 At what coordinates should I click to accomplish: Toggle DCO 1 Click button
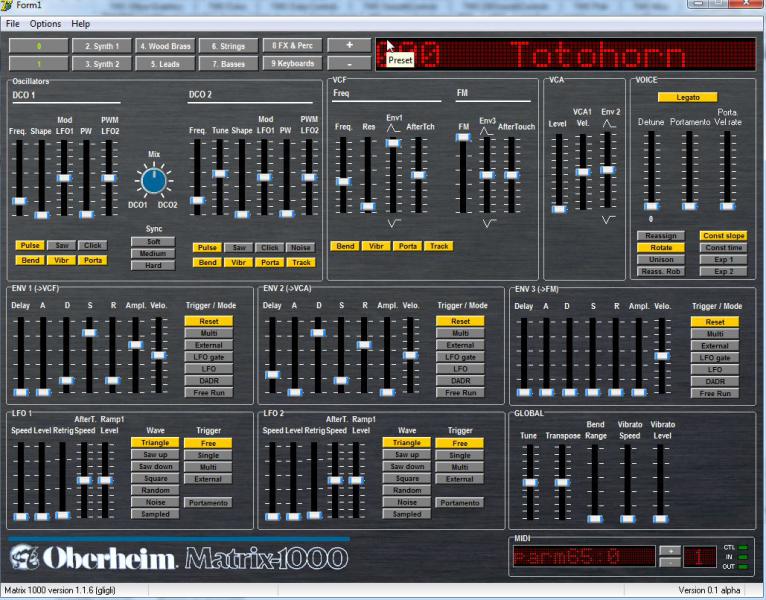point(93,245)
